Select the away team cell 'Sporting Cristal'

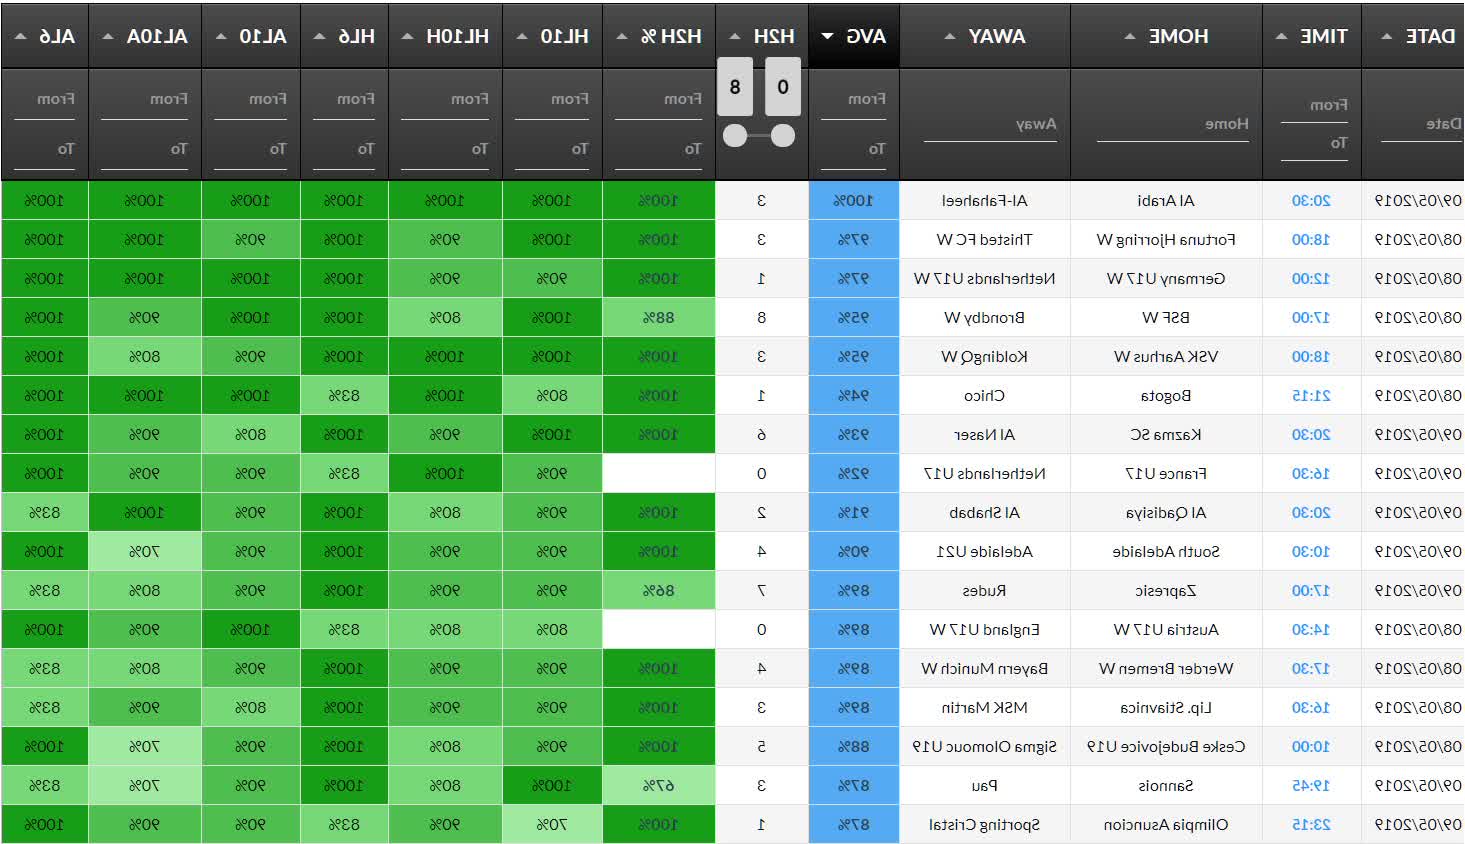click(x=985, y=825)
